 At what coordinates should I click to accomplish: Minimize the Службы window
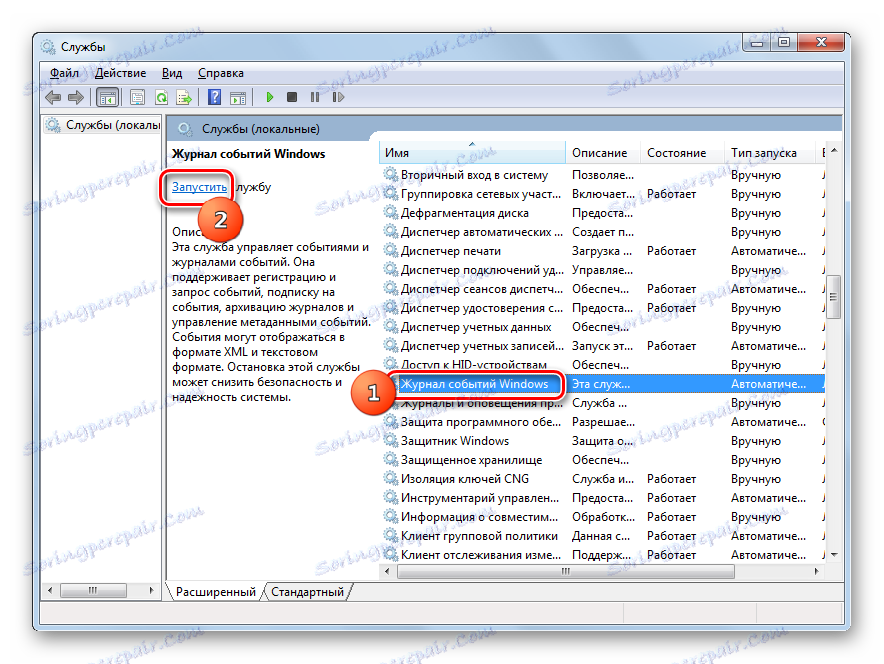pos(757,42)
